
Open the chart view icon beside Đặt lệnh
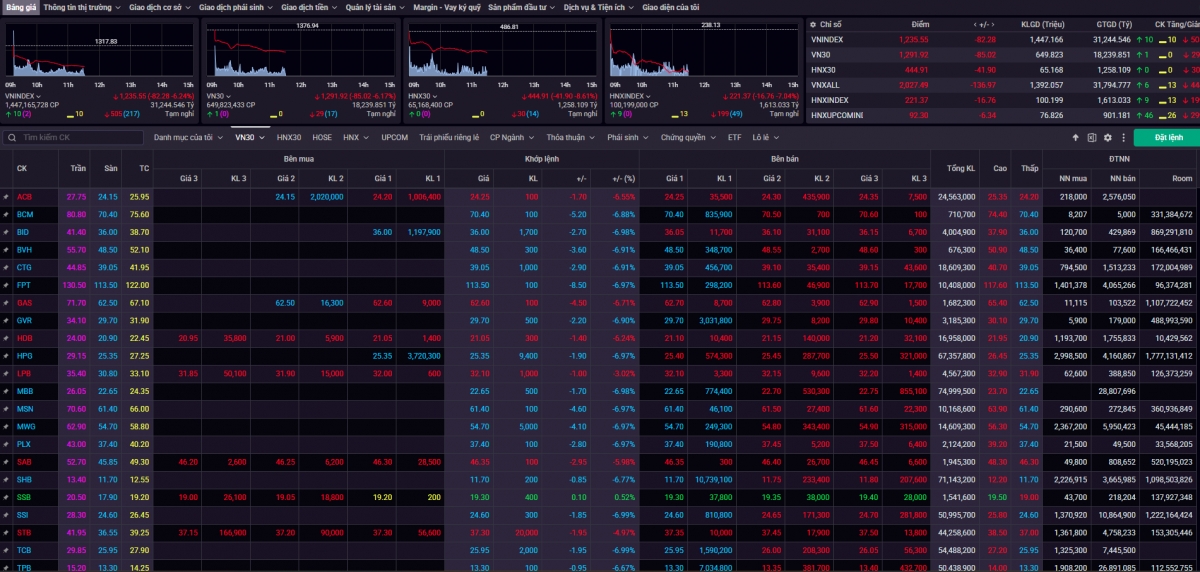(x=1091, y=137)
